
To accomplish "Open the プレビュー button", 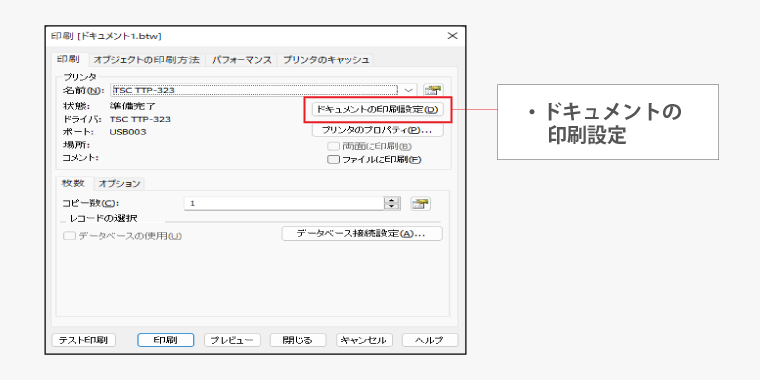I will click(x=232, y=340).
